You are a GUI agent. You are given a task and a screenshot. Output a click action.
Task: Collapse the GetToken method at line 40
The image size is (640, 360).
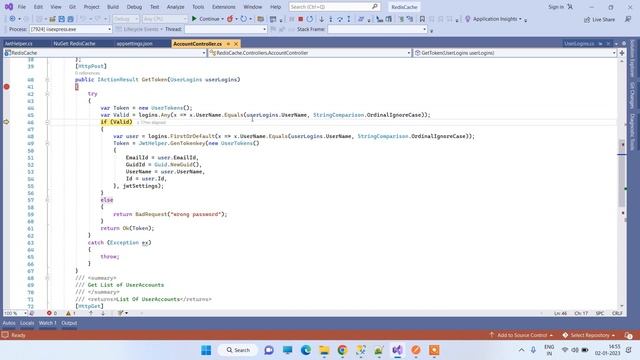(47, 80)
